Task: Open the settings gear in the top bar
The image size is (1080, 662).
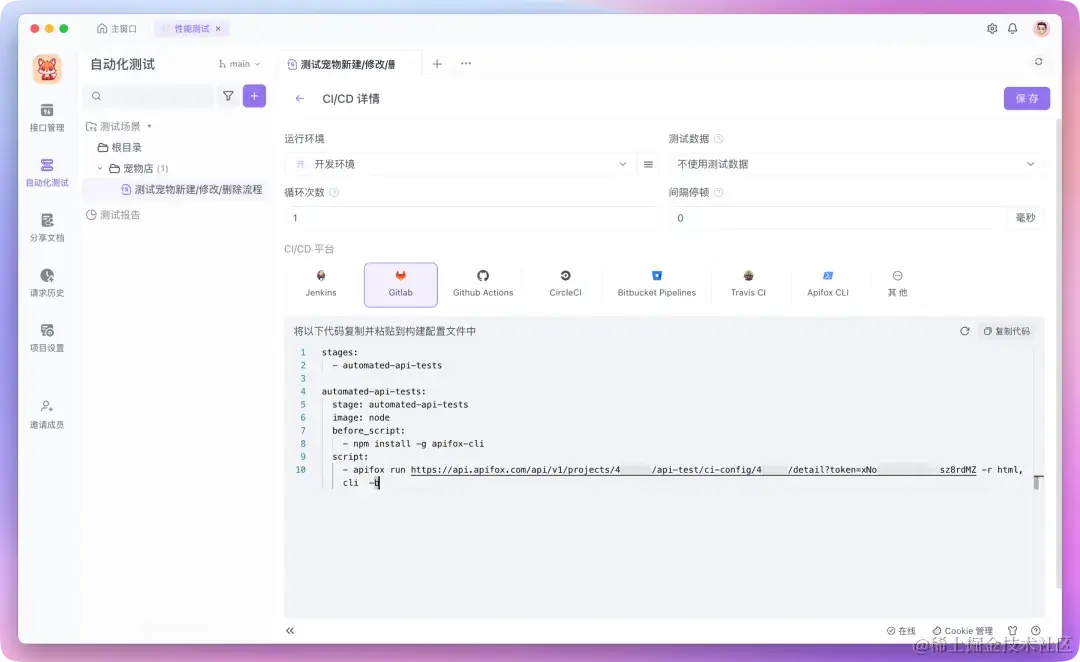Action: point(990,30)
